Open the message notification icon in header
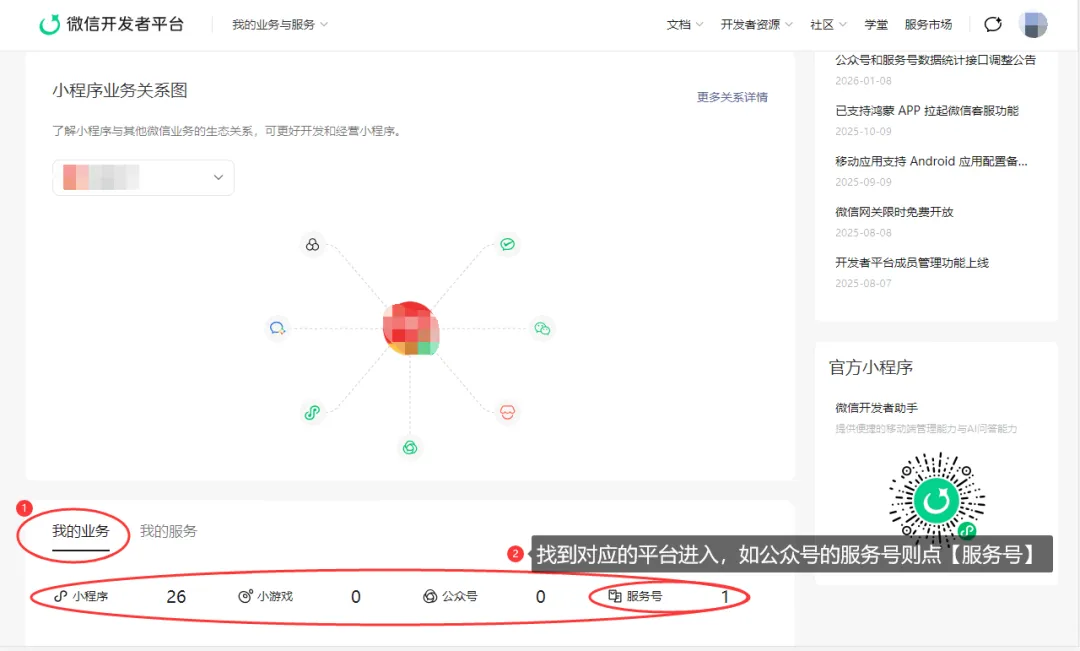The width and height of the screenshot is (1080, 651). (993, 24)
